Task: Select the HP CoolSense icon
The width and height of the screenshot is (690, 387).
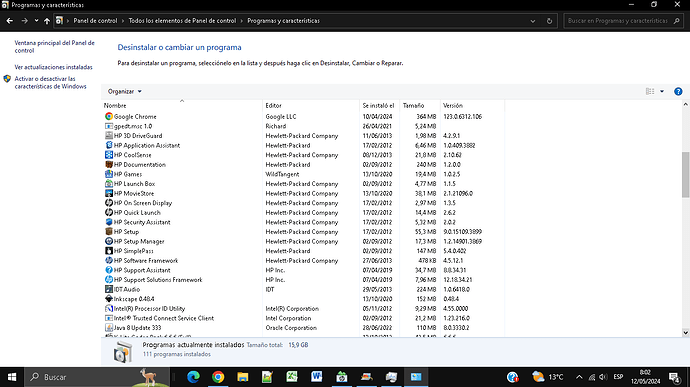Action: click(109, 155)
